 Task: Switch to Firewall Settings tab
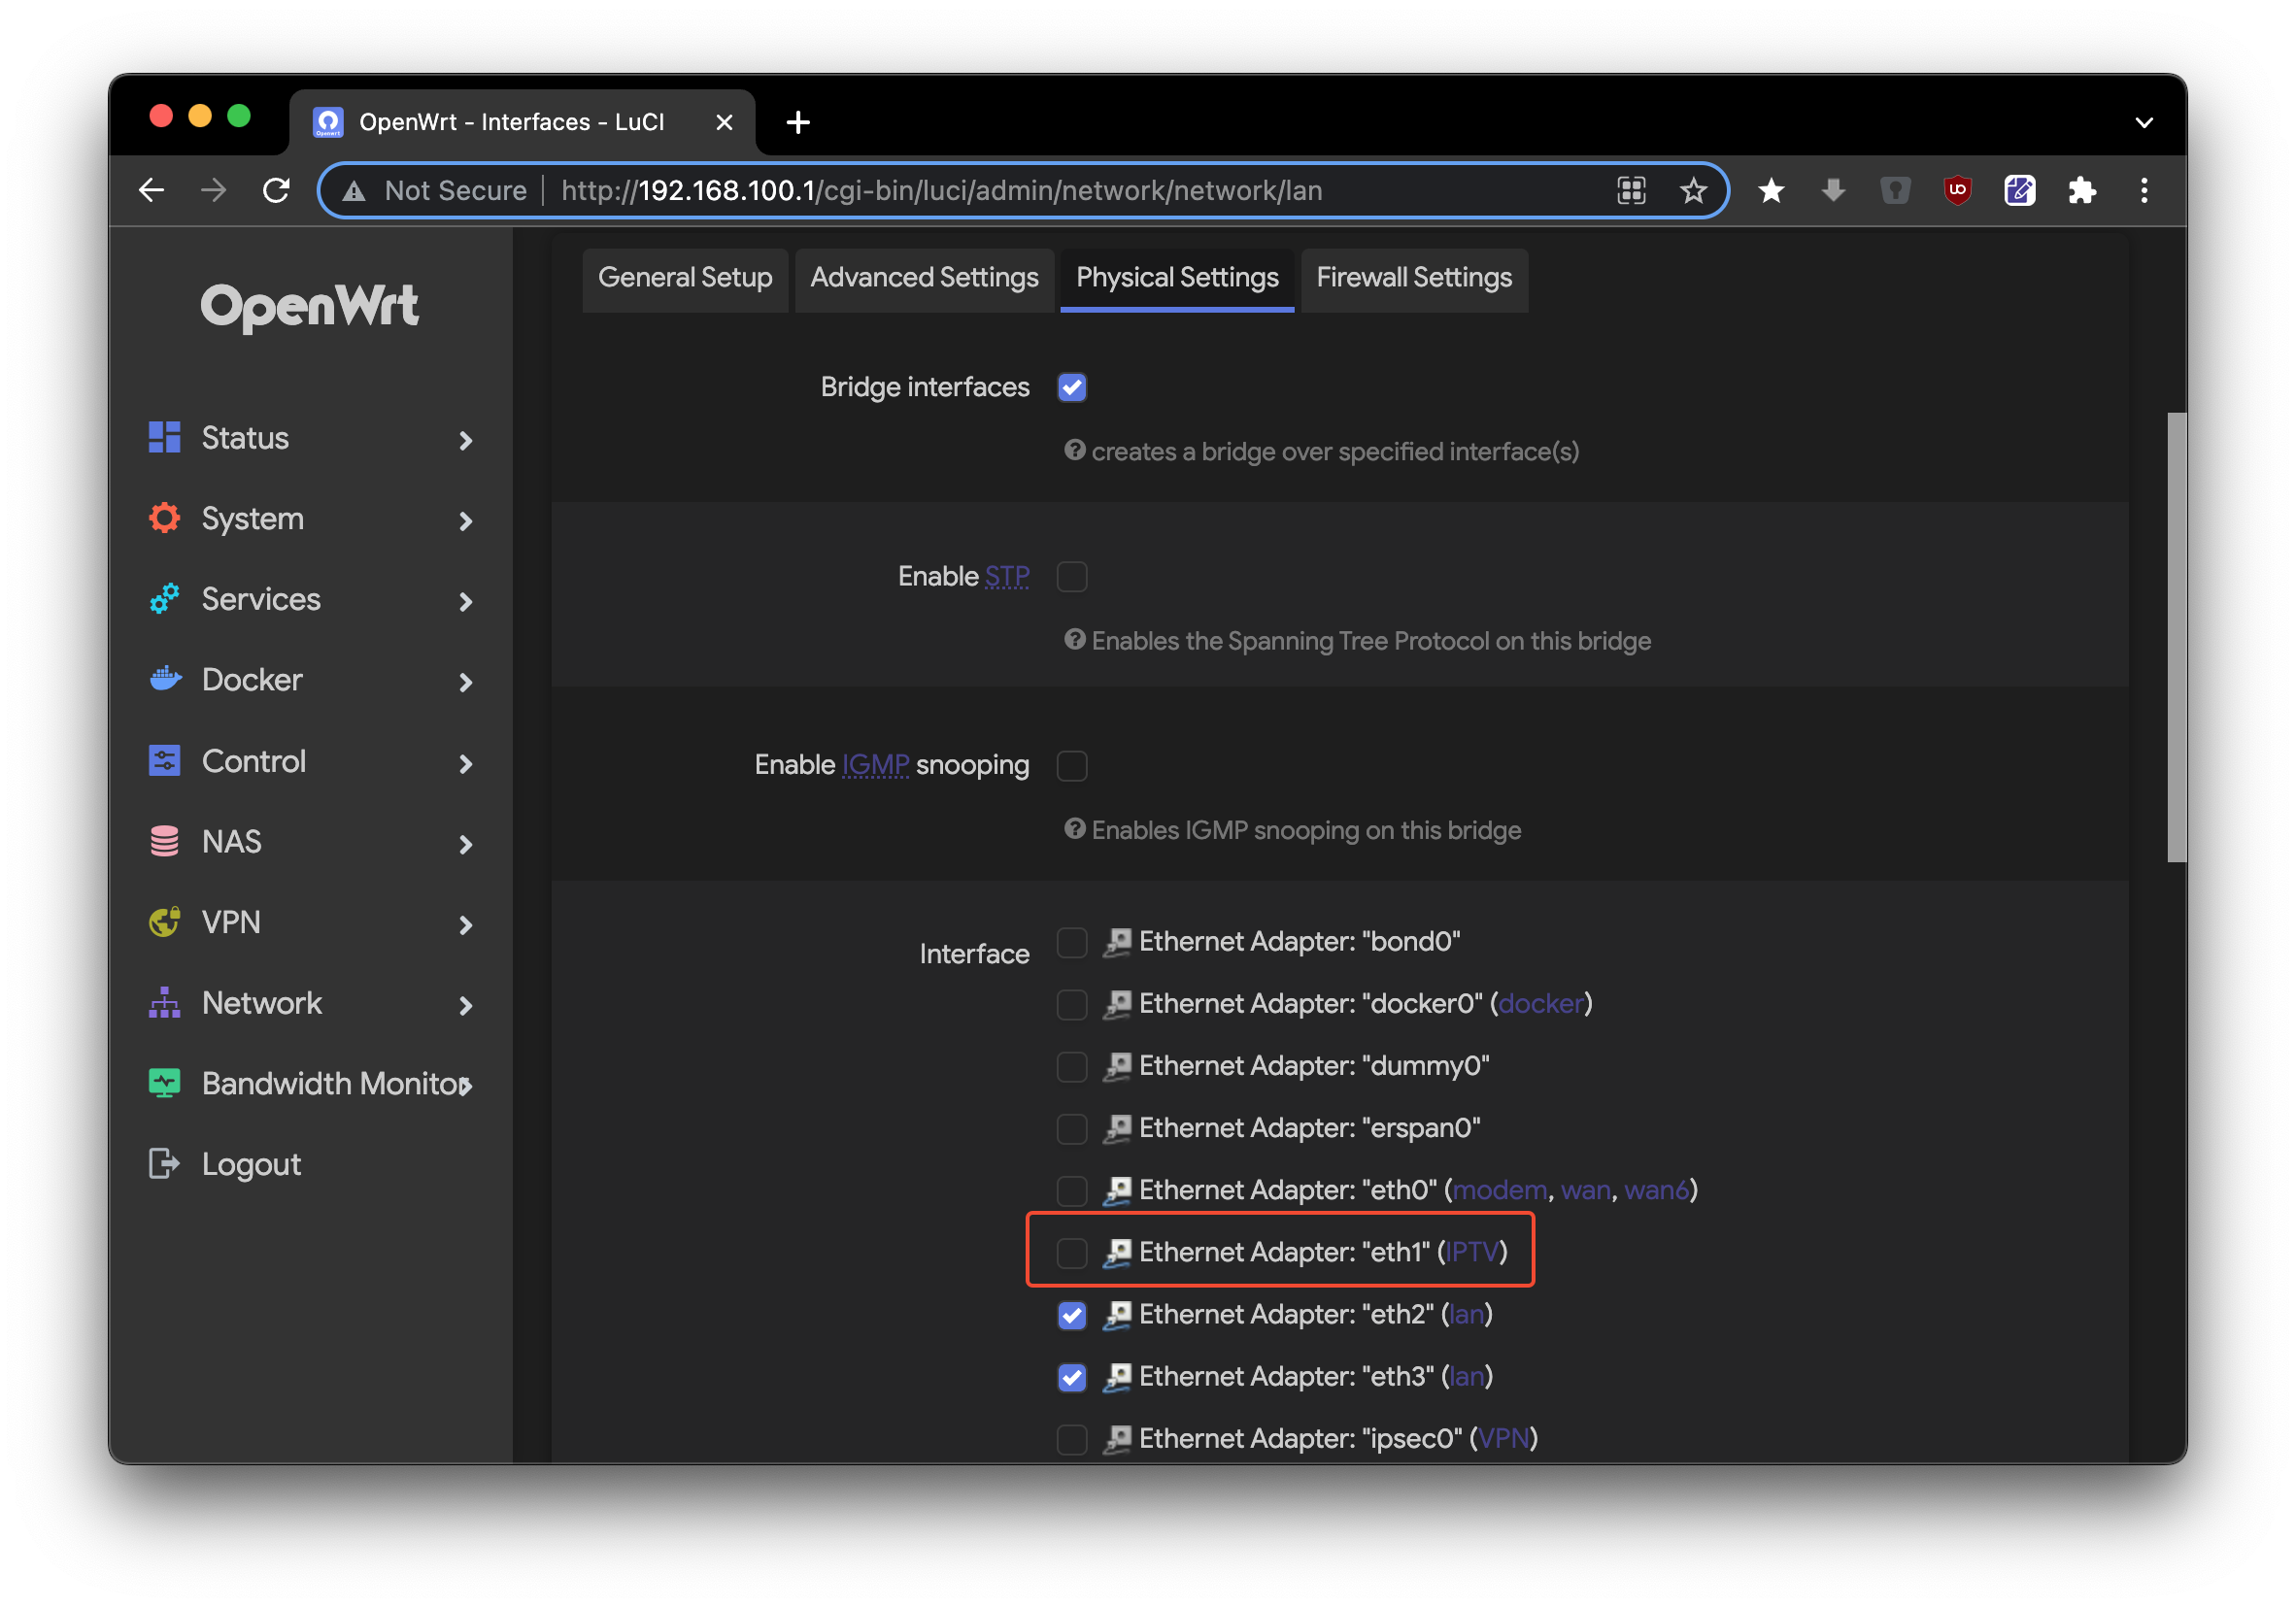click(x=1411, y=278)
